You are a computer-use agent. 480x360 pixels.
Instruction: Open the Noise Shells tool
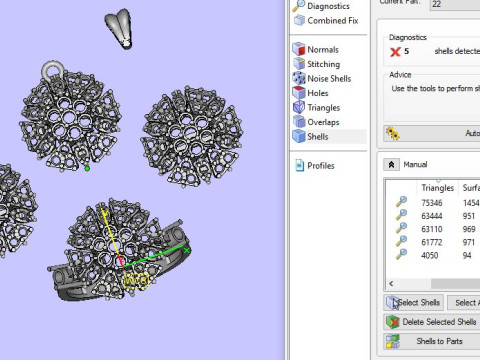click(x=322, y=79)
